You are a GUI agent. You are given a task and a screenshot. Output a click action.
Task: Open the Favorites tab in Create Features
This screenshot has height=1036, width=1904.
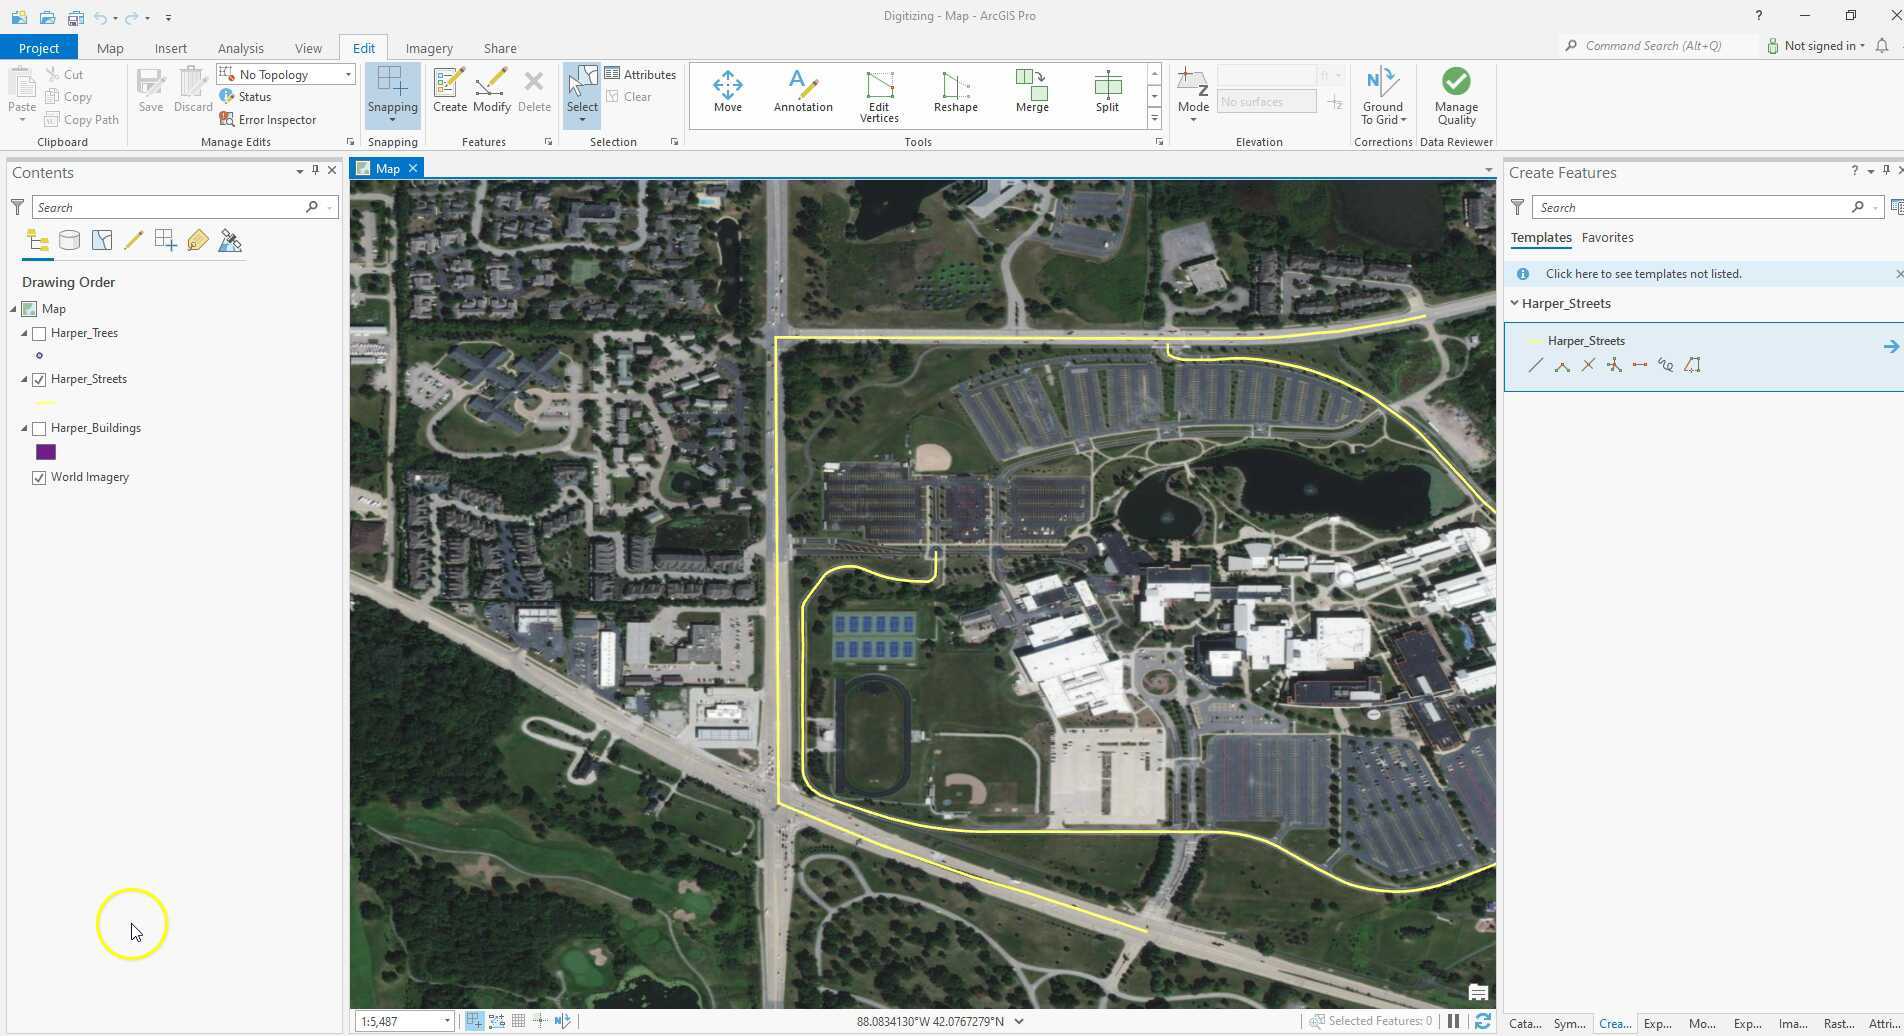[1607, 238]
